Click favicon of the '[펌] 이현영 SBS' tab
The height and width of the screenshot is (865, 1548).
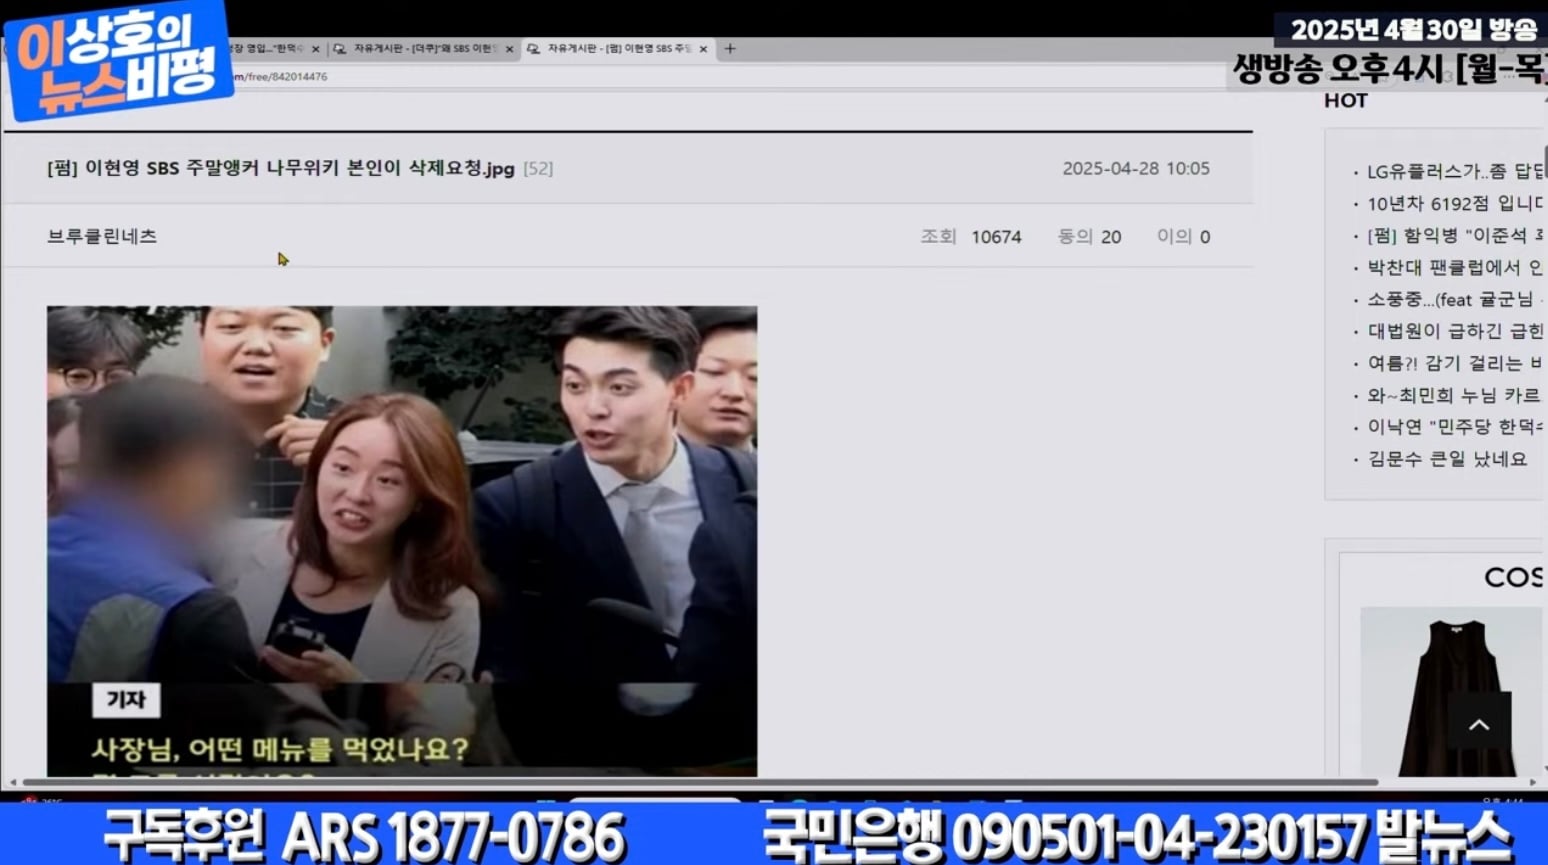click(534, 48)
